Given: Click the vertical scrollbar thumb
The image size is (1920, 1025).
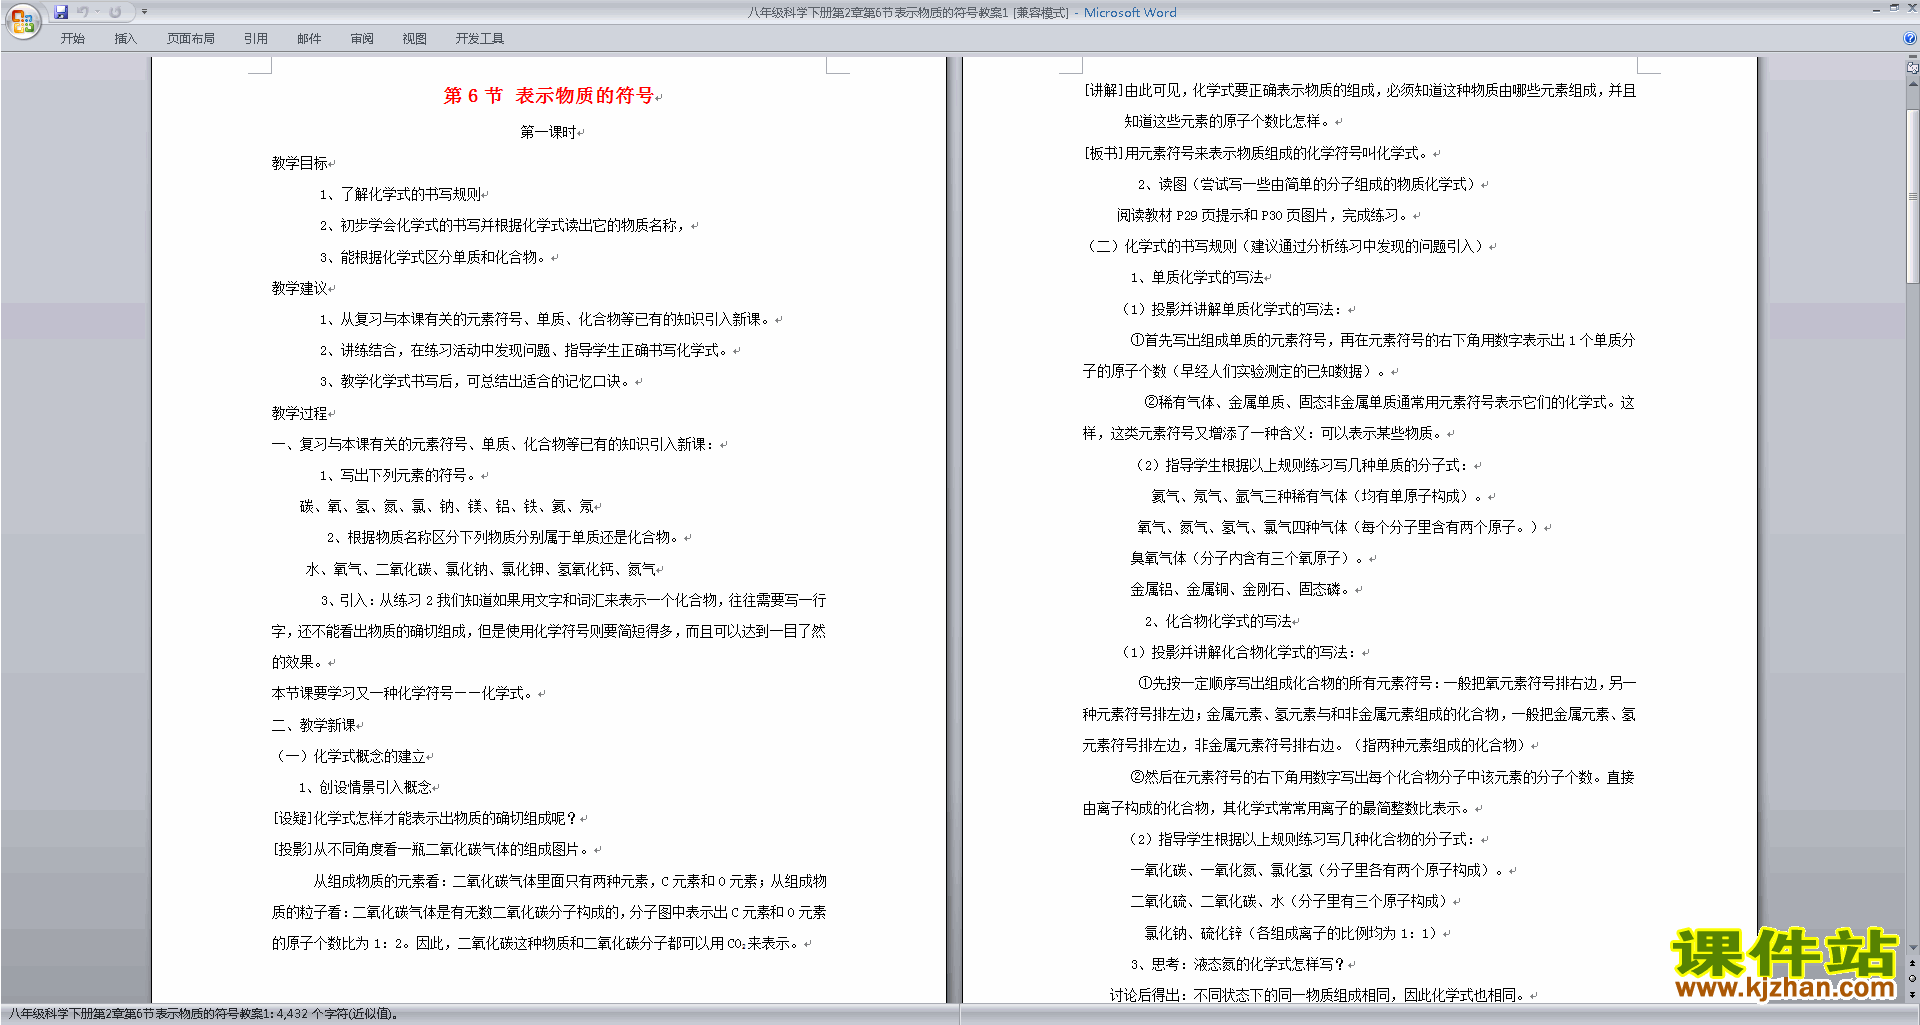Looking at the screenshot, I should pos(1913,195).
